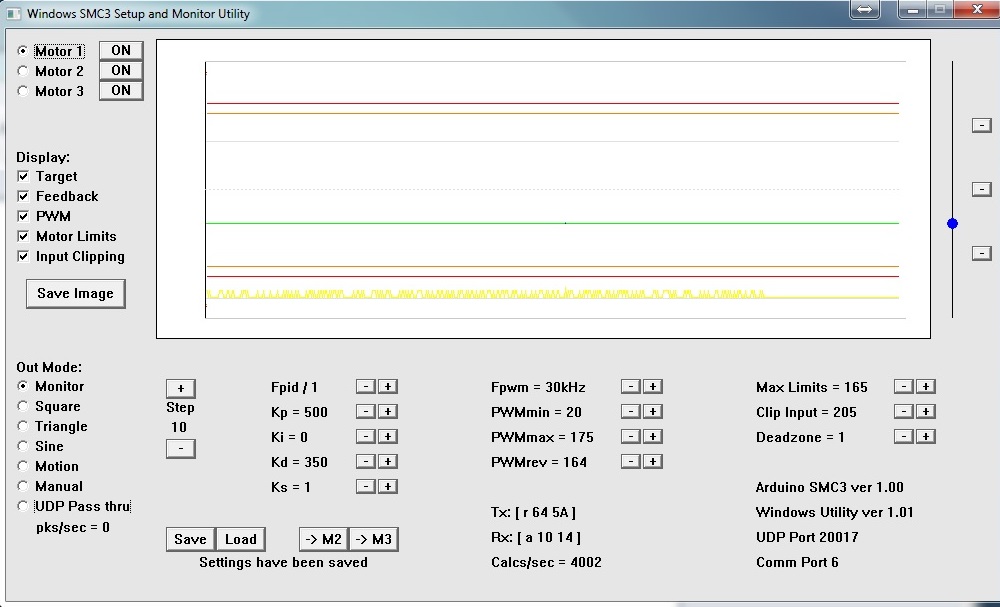
Task: Decrease PWMmax with its minus button
Action: click(x=631, y=436)
